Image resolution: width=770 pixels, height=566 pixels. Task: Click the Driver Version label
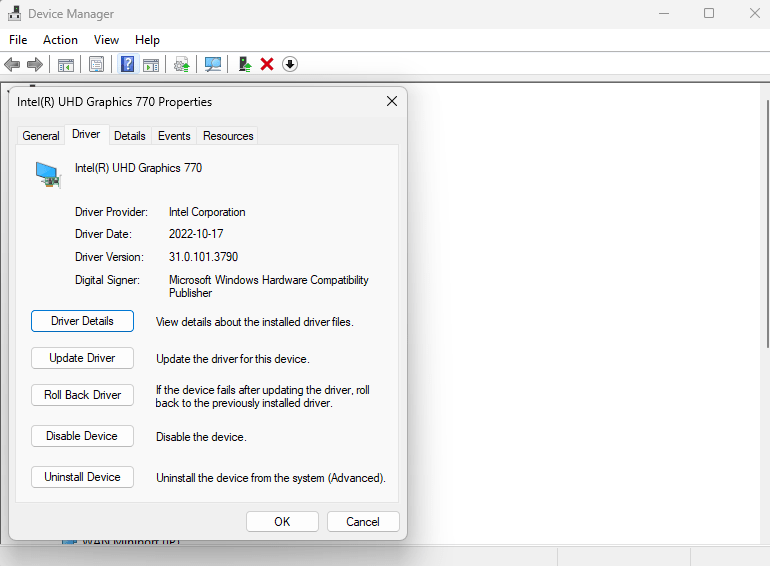pyautogui.click(x=109, y=257)
